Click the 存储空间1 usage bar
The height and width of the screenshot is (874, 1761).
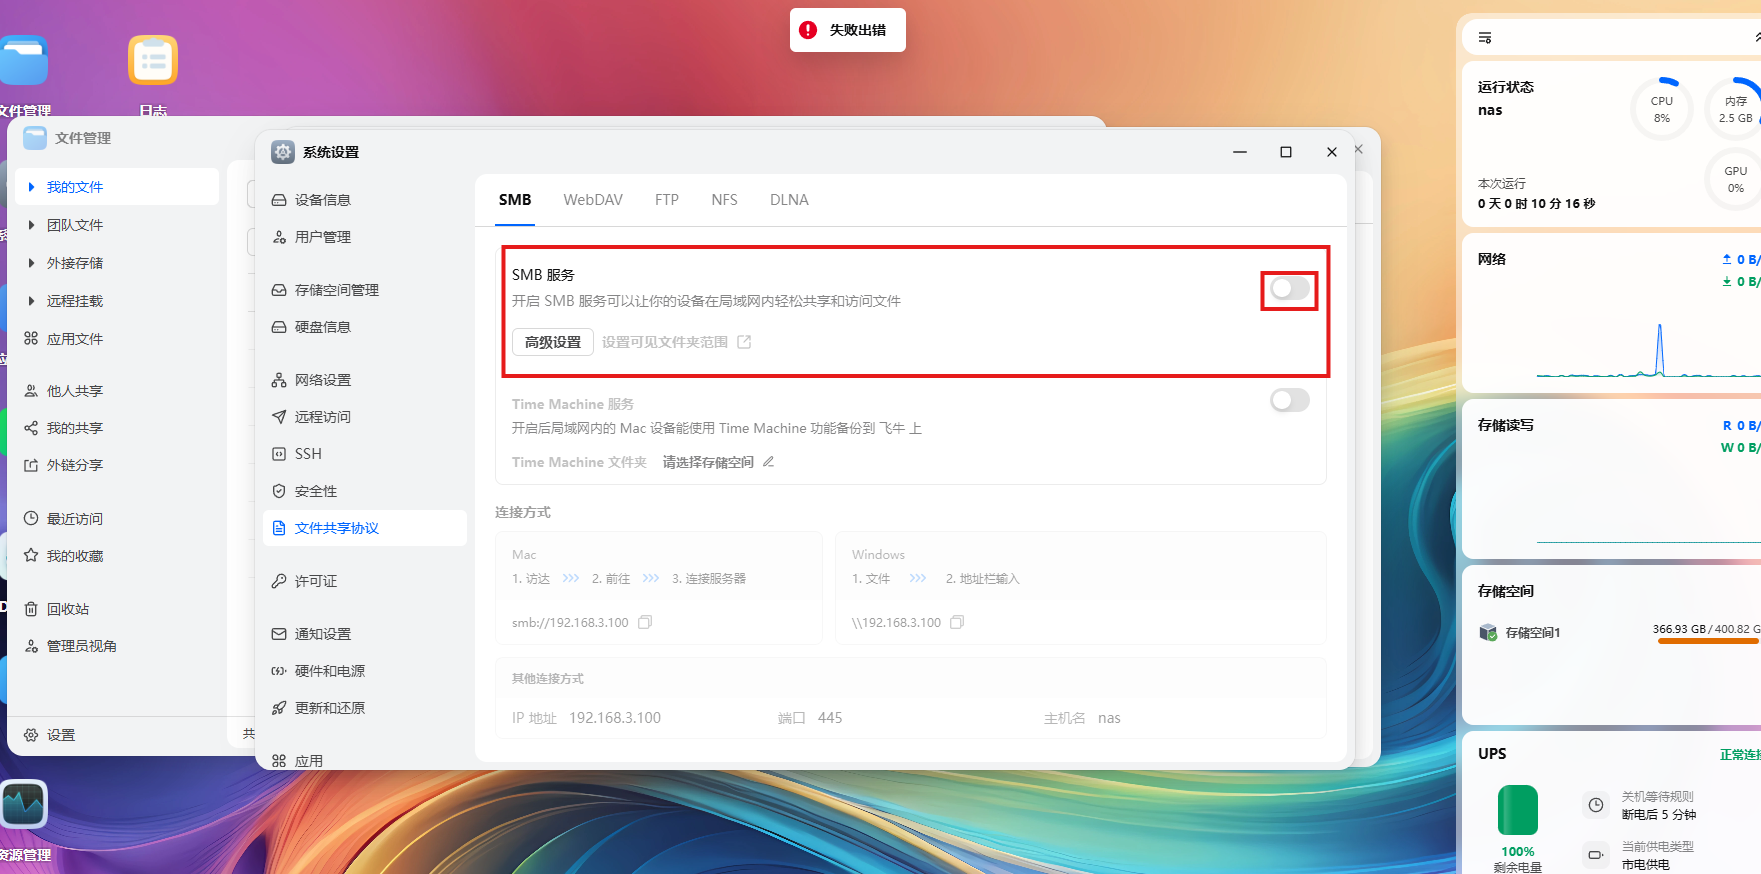pyautogui.click(x=1708, y=642)
